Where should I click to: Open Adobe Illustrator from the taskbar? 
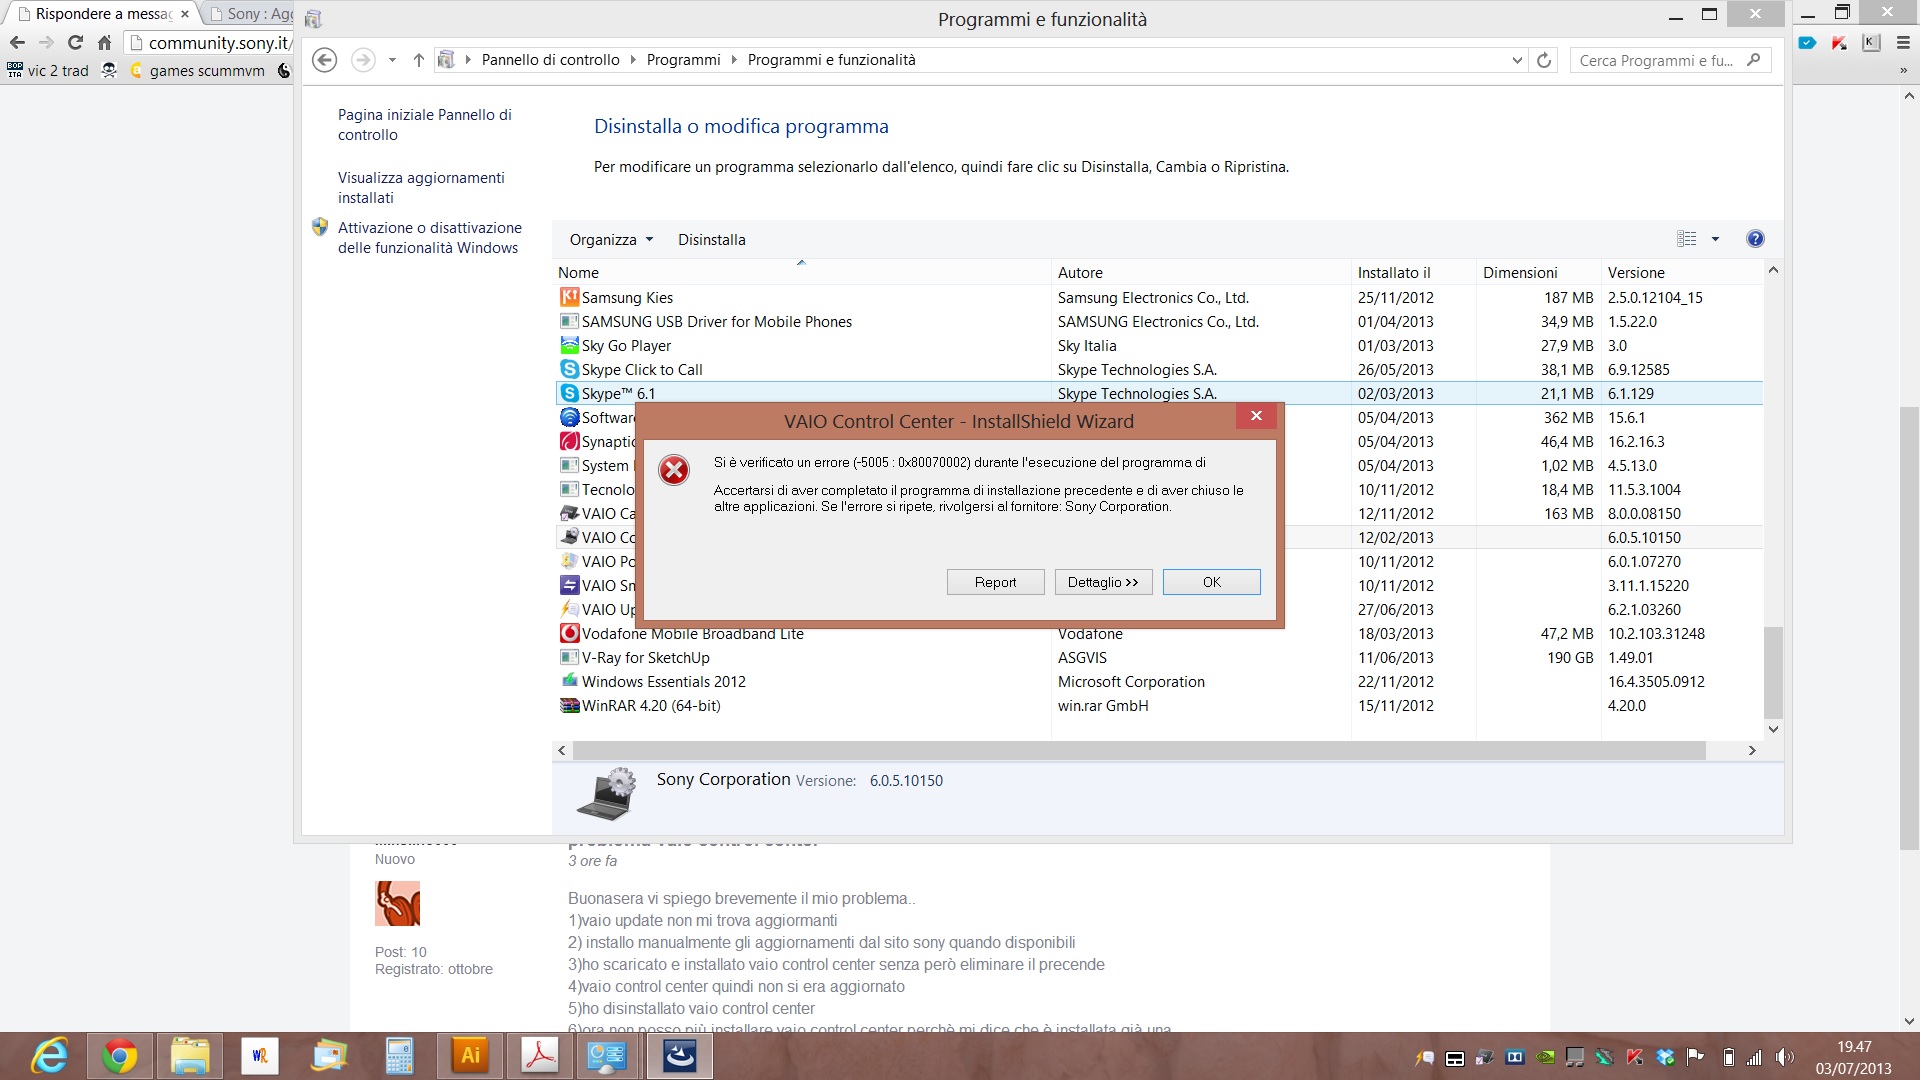470,1056
